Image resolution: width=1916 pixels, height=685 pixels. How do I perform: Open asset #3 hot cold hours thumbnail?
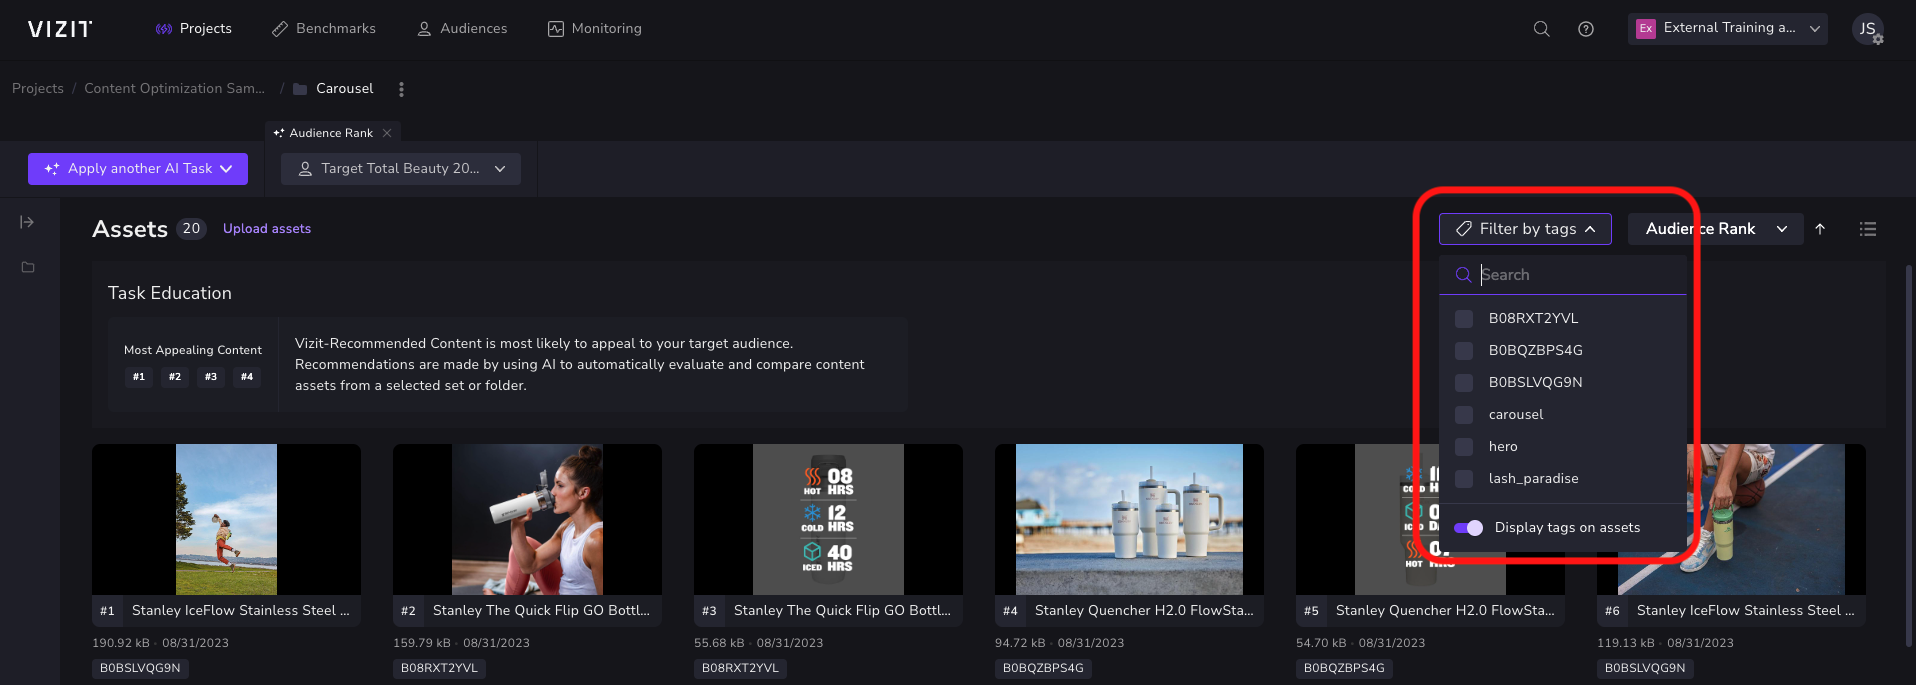click(x=828, y=519)
